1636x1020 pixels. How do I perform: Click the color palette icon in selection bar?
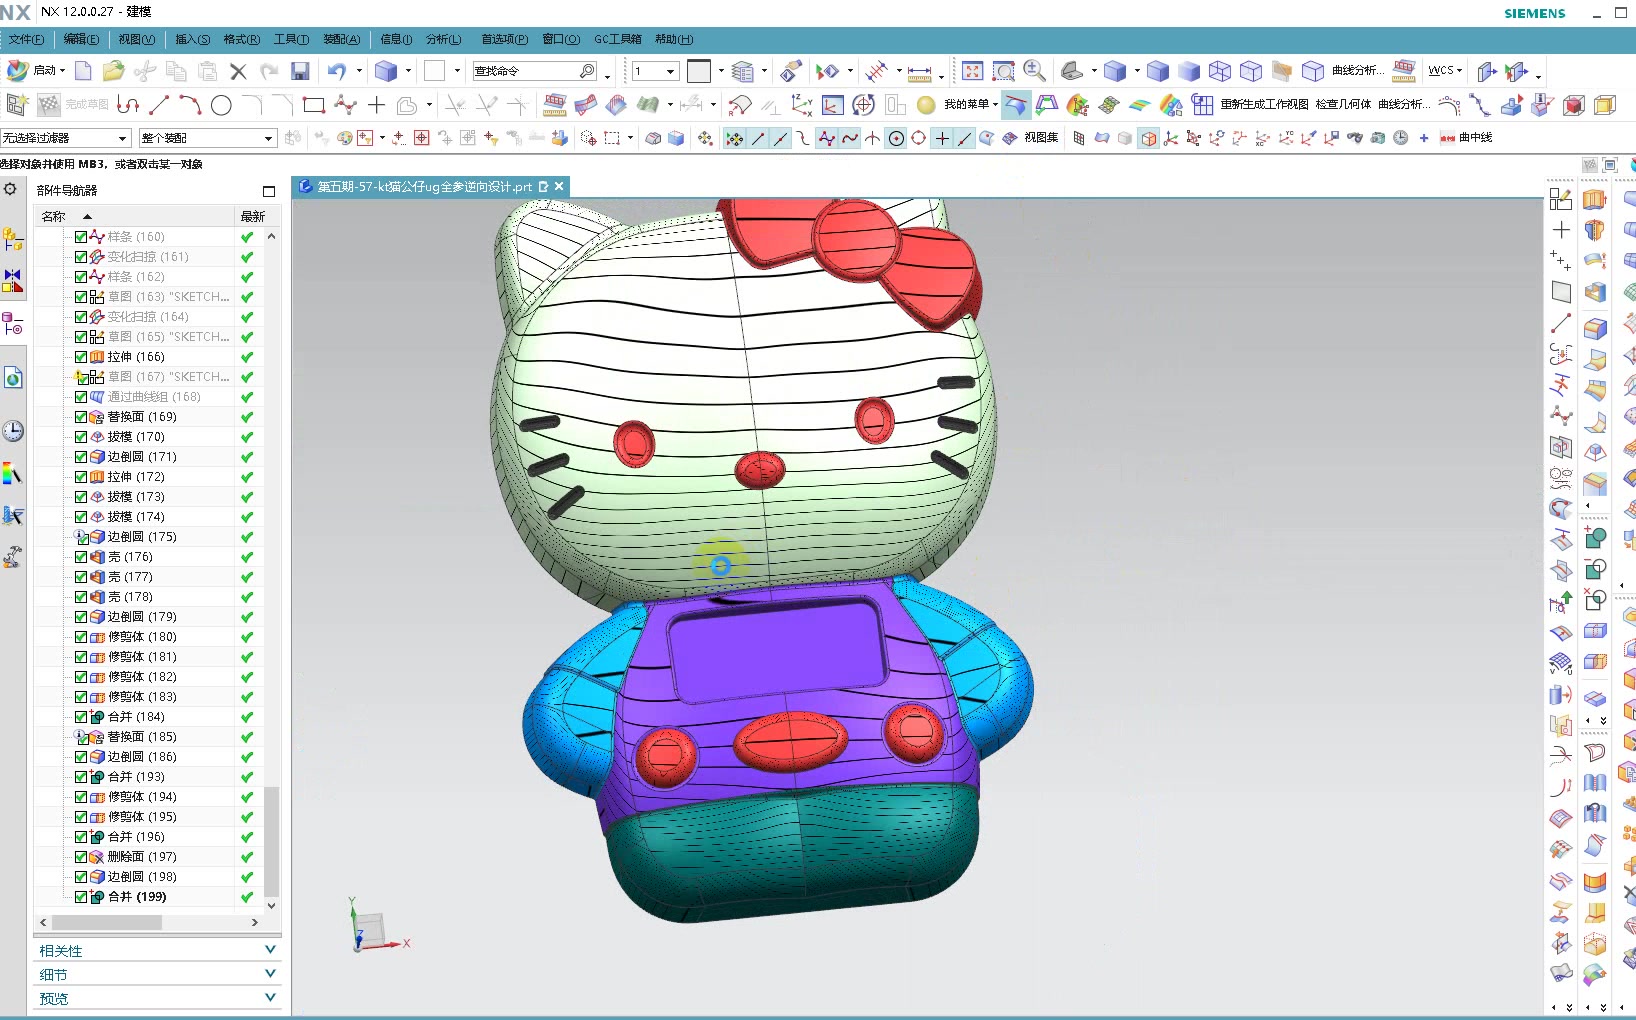tap(345, 138)
